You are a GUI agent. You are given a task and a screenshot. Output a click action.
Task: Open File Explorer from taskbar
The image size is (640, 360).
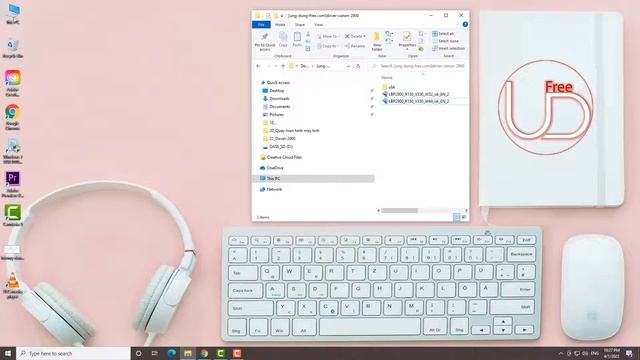(x=188, y=353)
